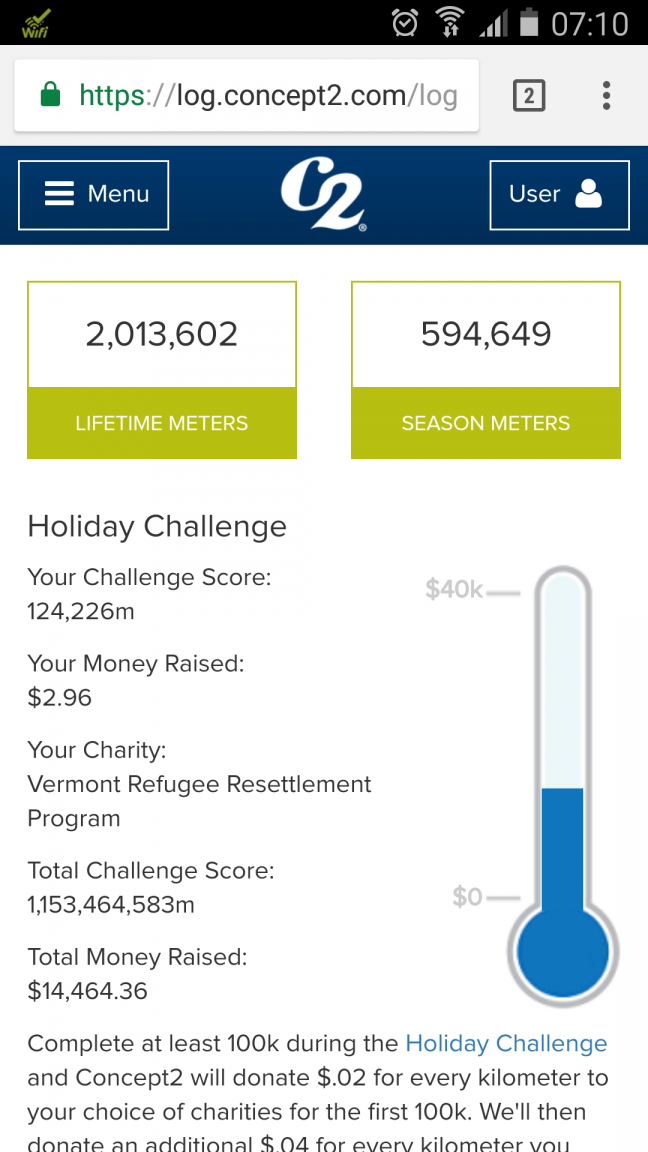Tap the green WiFi checkmark notification icon
This screenshot has height=1152, width=648.
point(36,23)
